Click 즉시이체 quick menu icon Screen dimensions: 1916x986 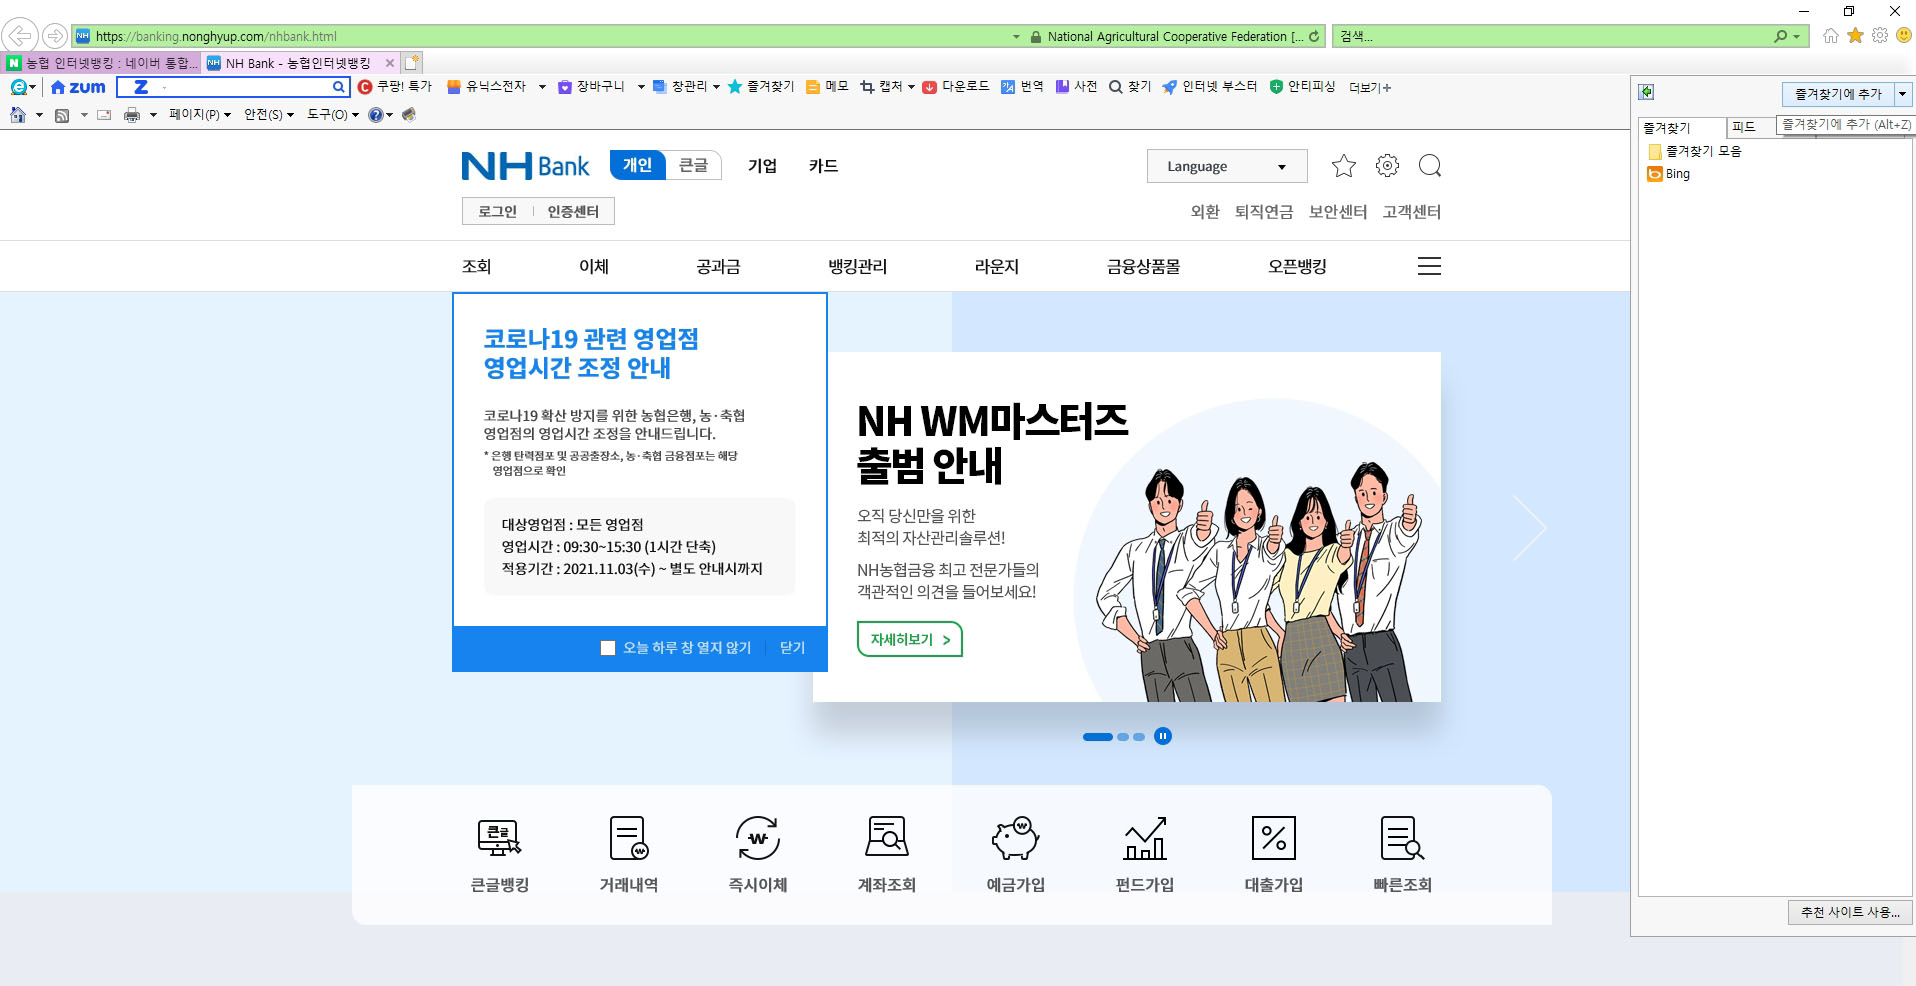coord(758,838)
